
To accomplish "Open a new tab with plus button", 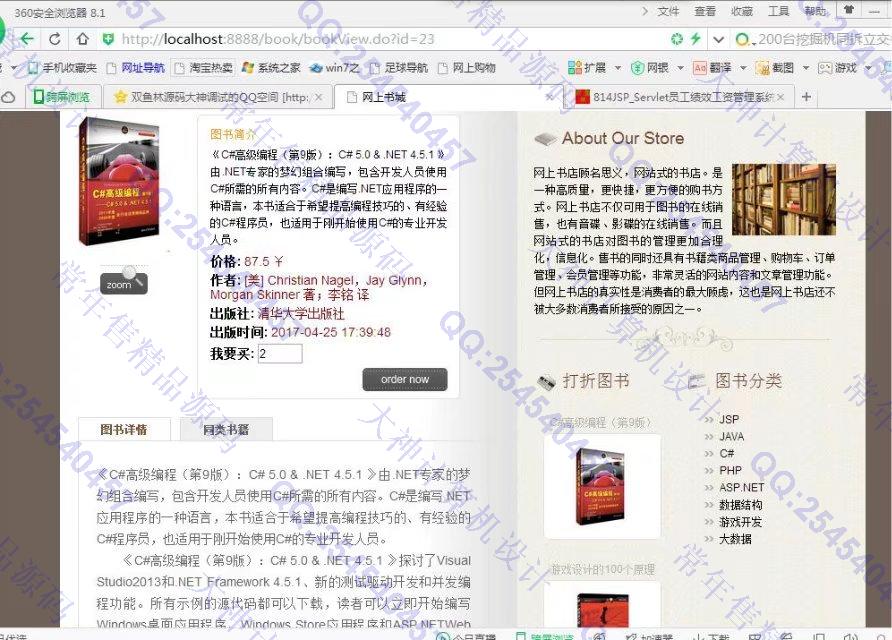I will point(806,97).
